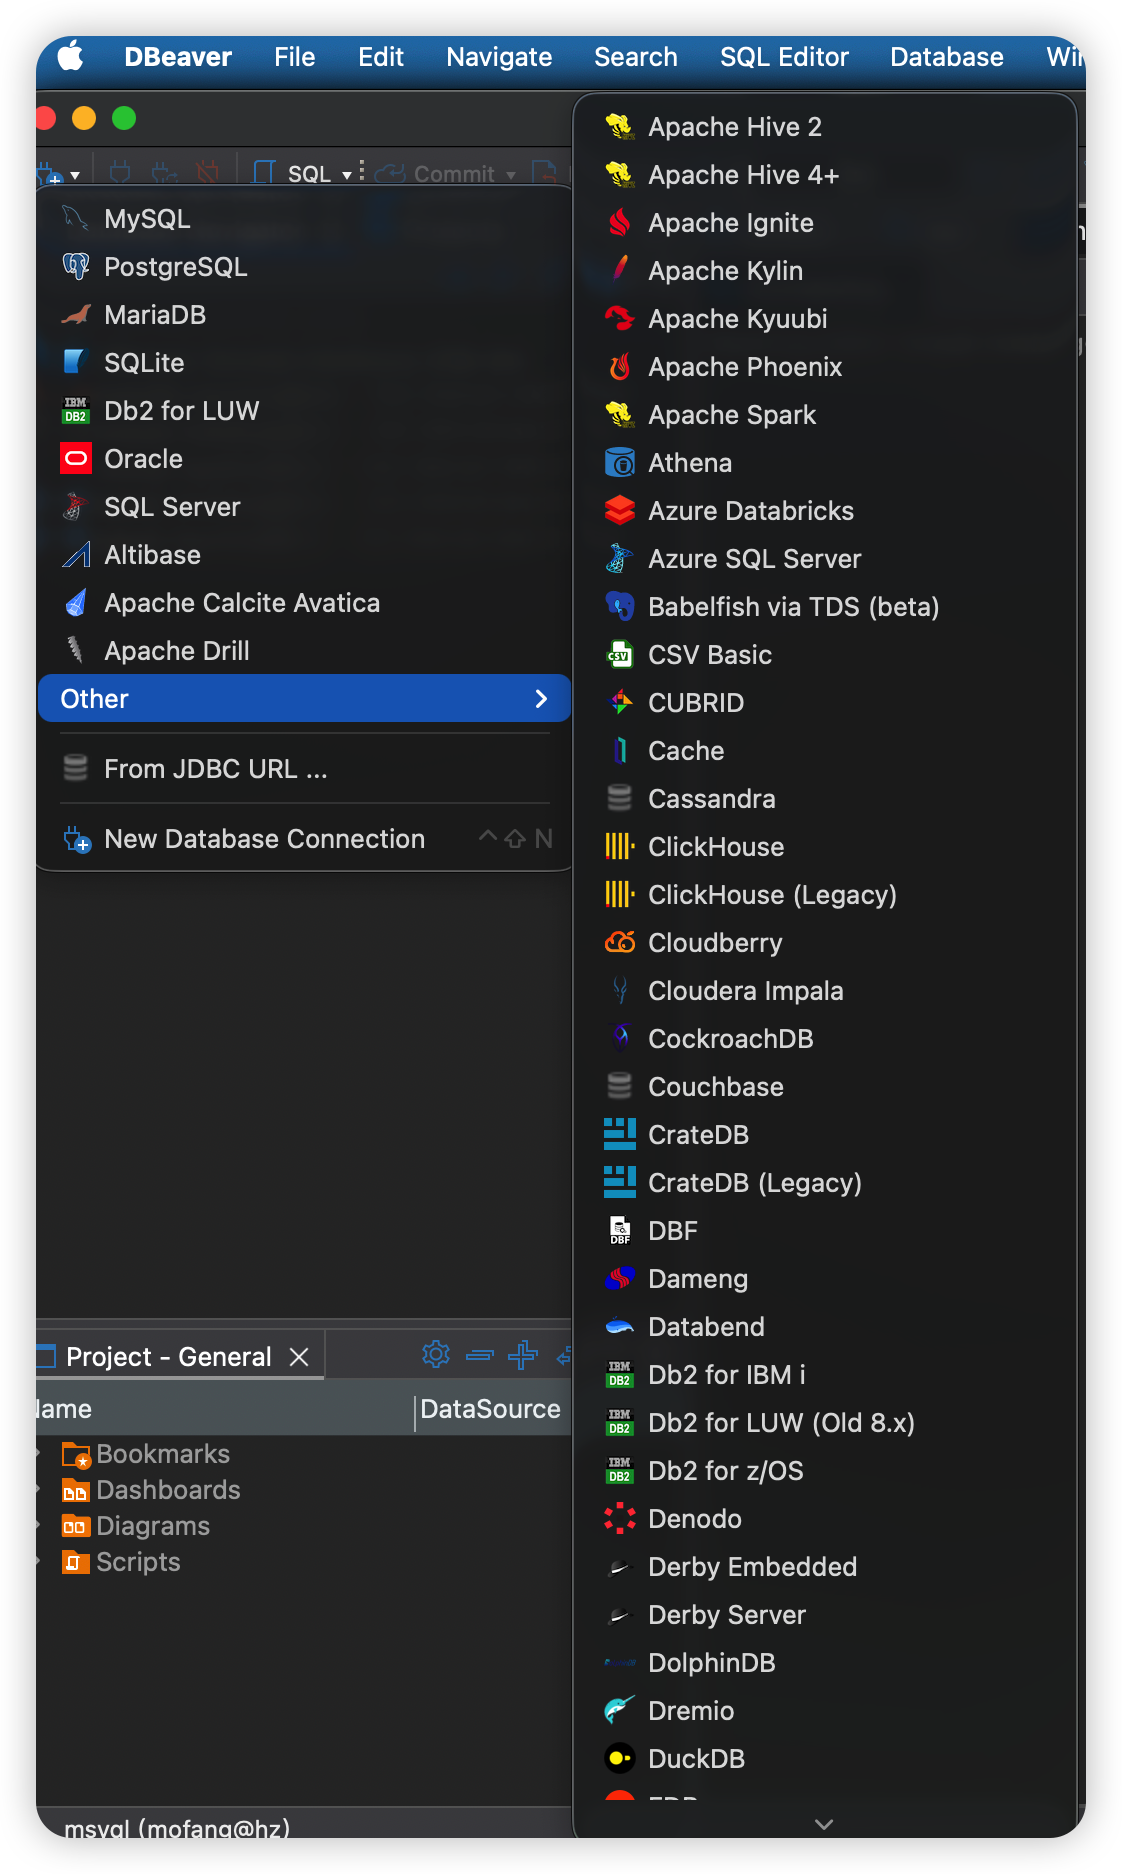Click down arrow to scroll driver list
The image size is (1122, 1874).
[824, 1824]
